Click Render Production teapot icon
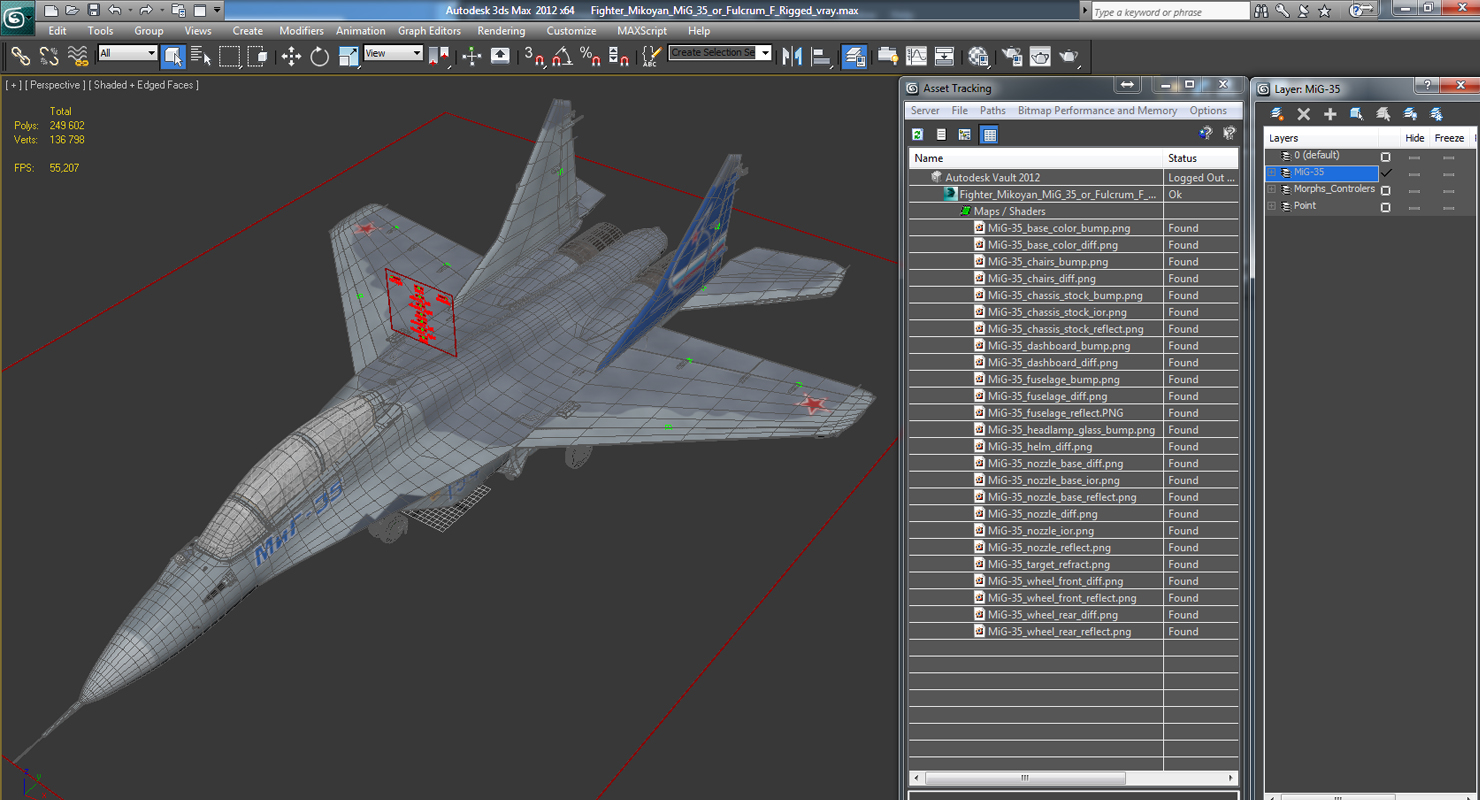 [1069, 57]
